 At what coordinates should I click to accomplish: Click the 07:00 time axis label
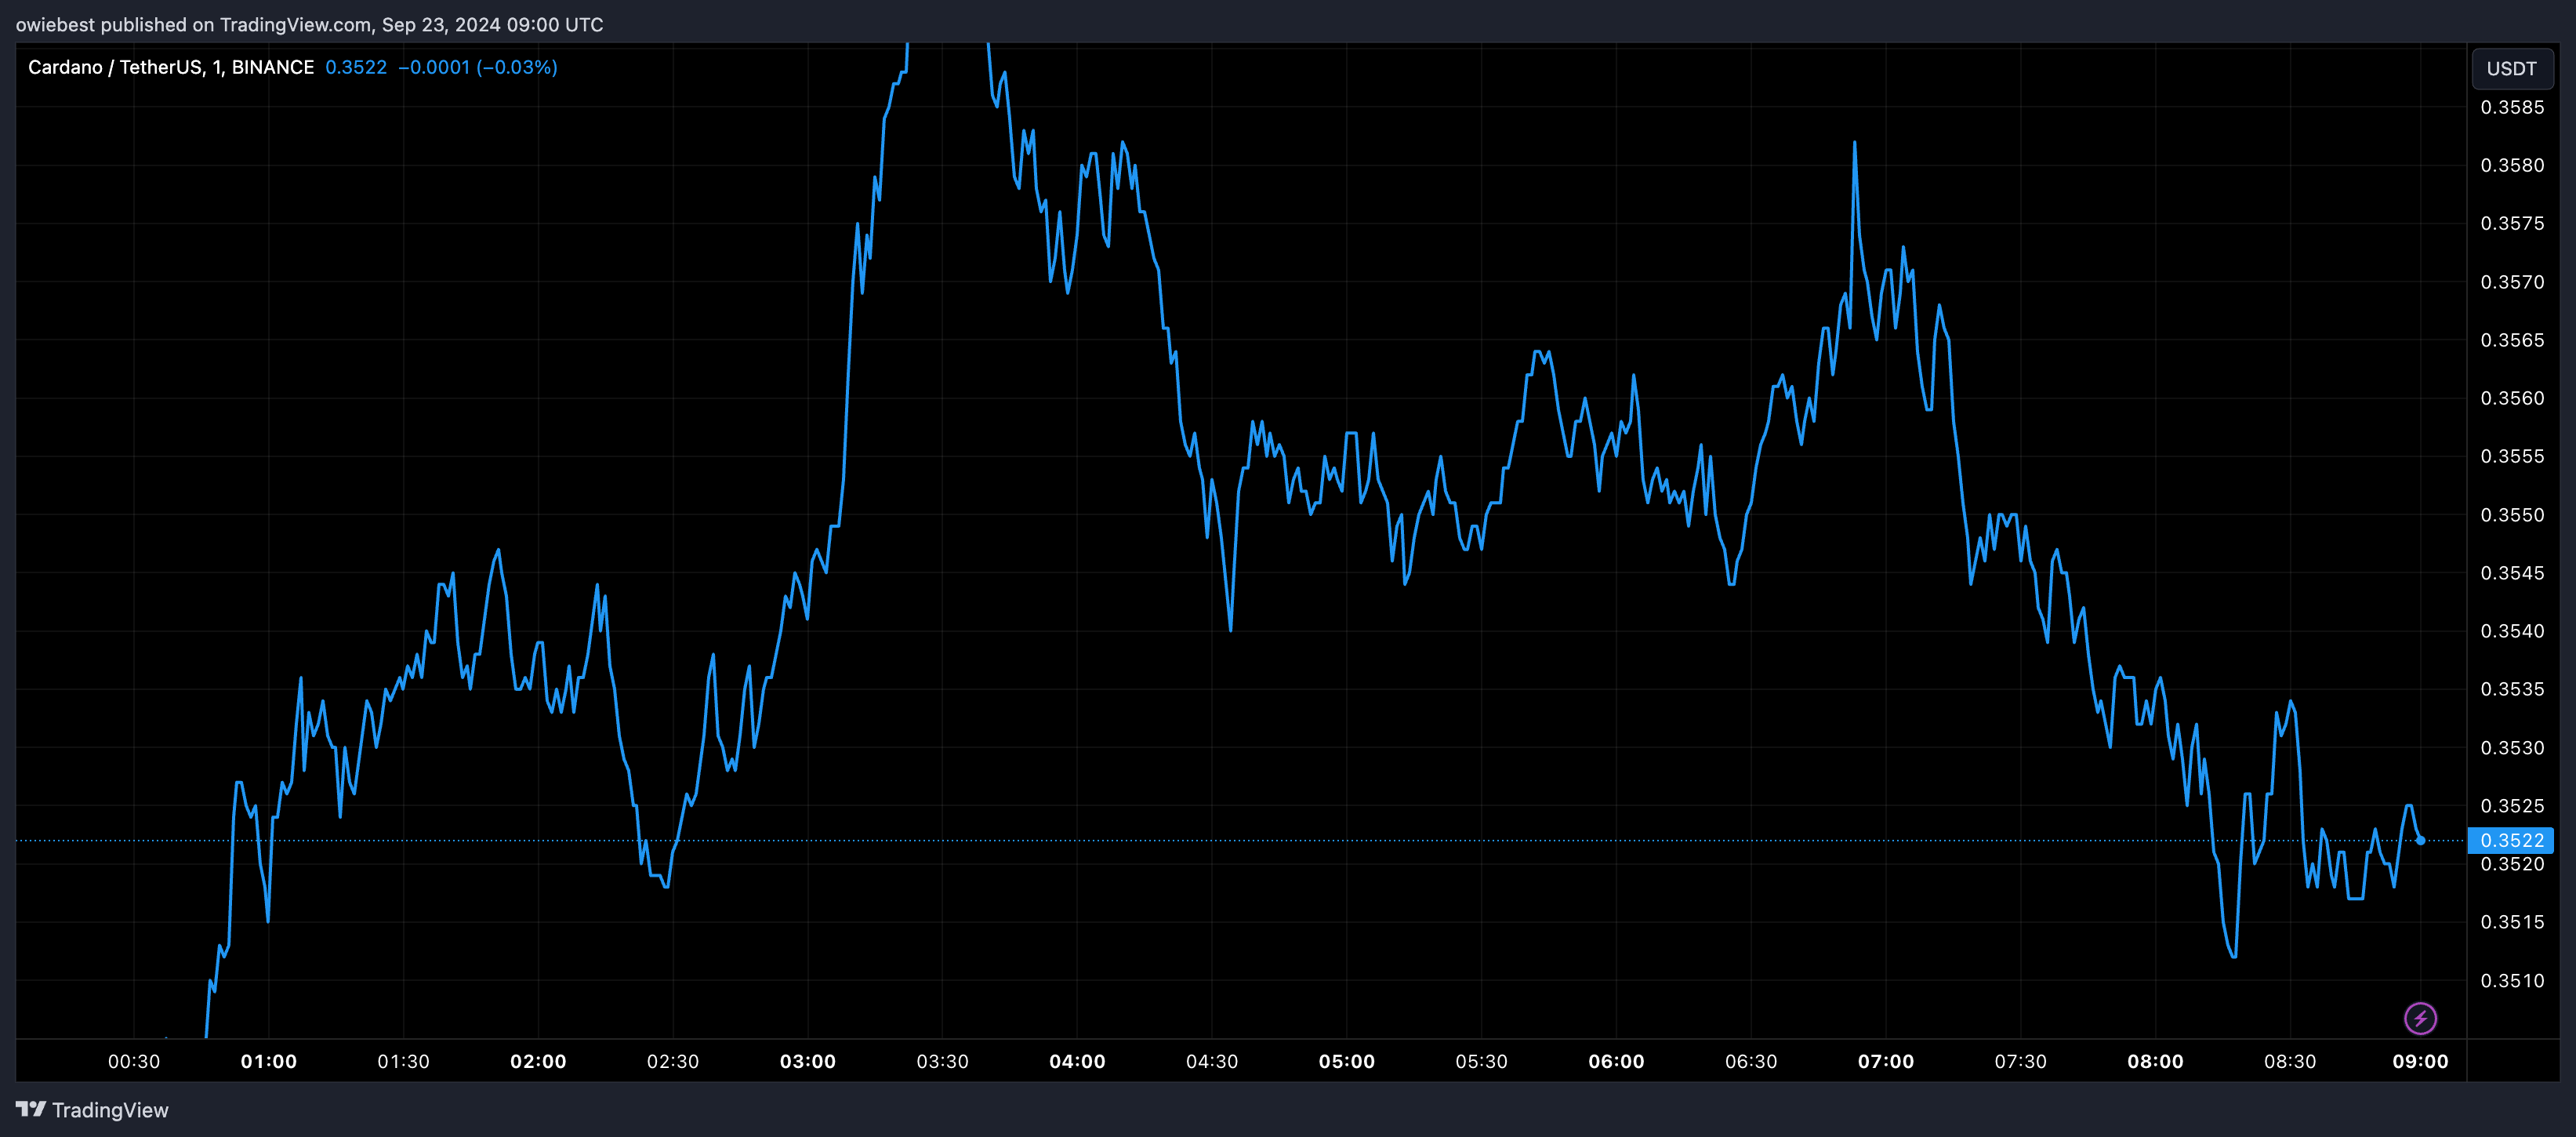coord(1886,1061)
